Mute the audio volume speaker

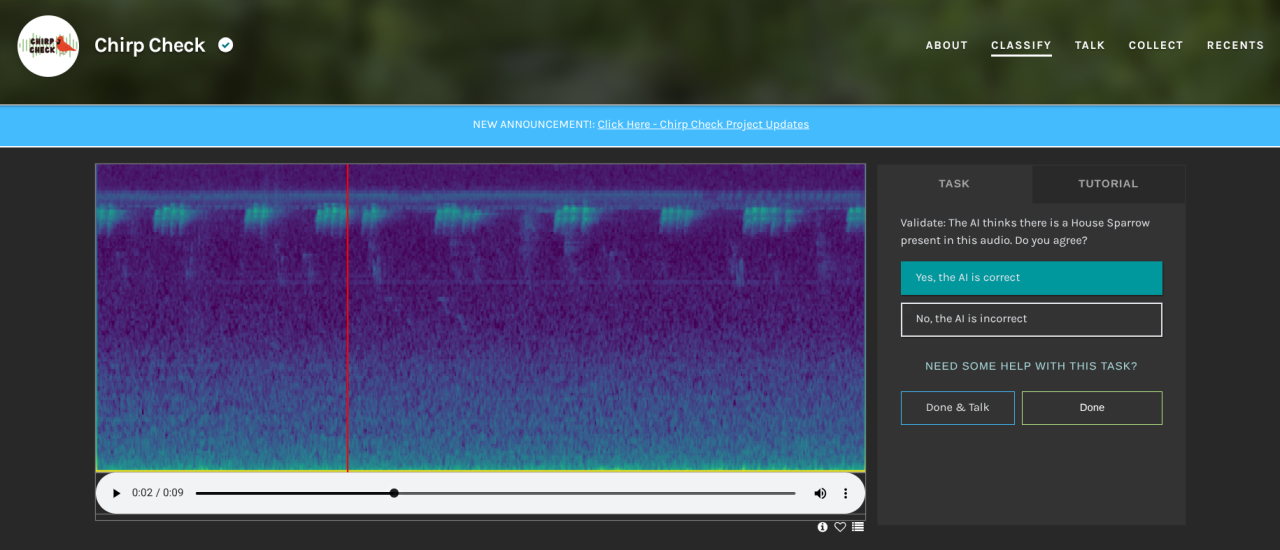click(x=820, y=493)
